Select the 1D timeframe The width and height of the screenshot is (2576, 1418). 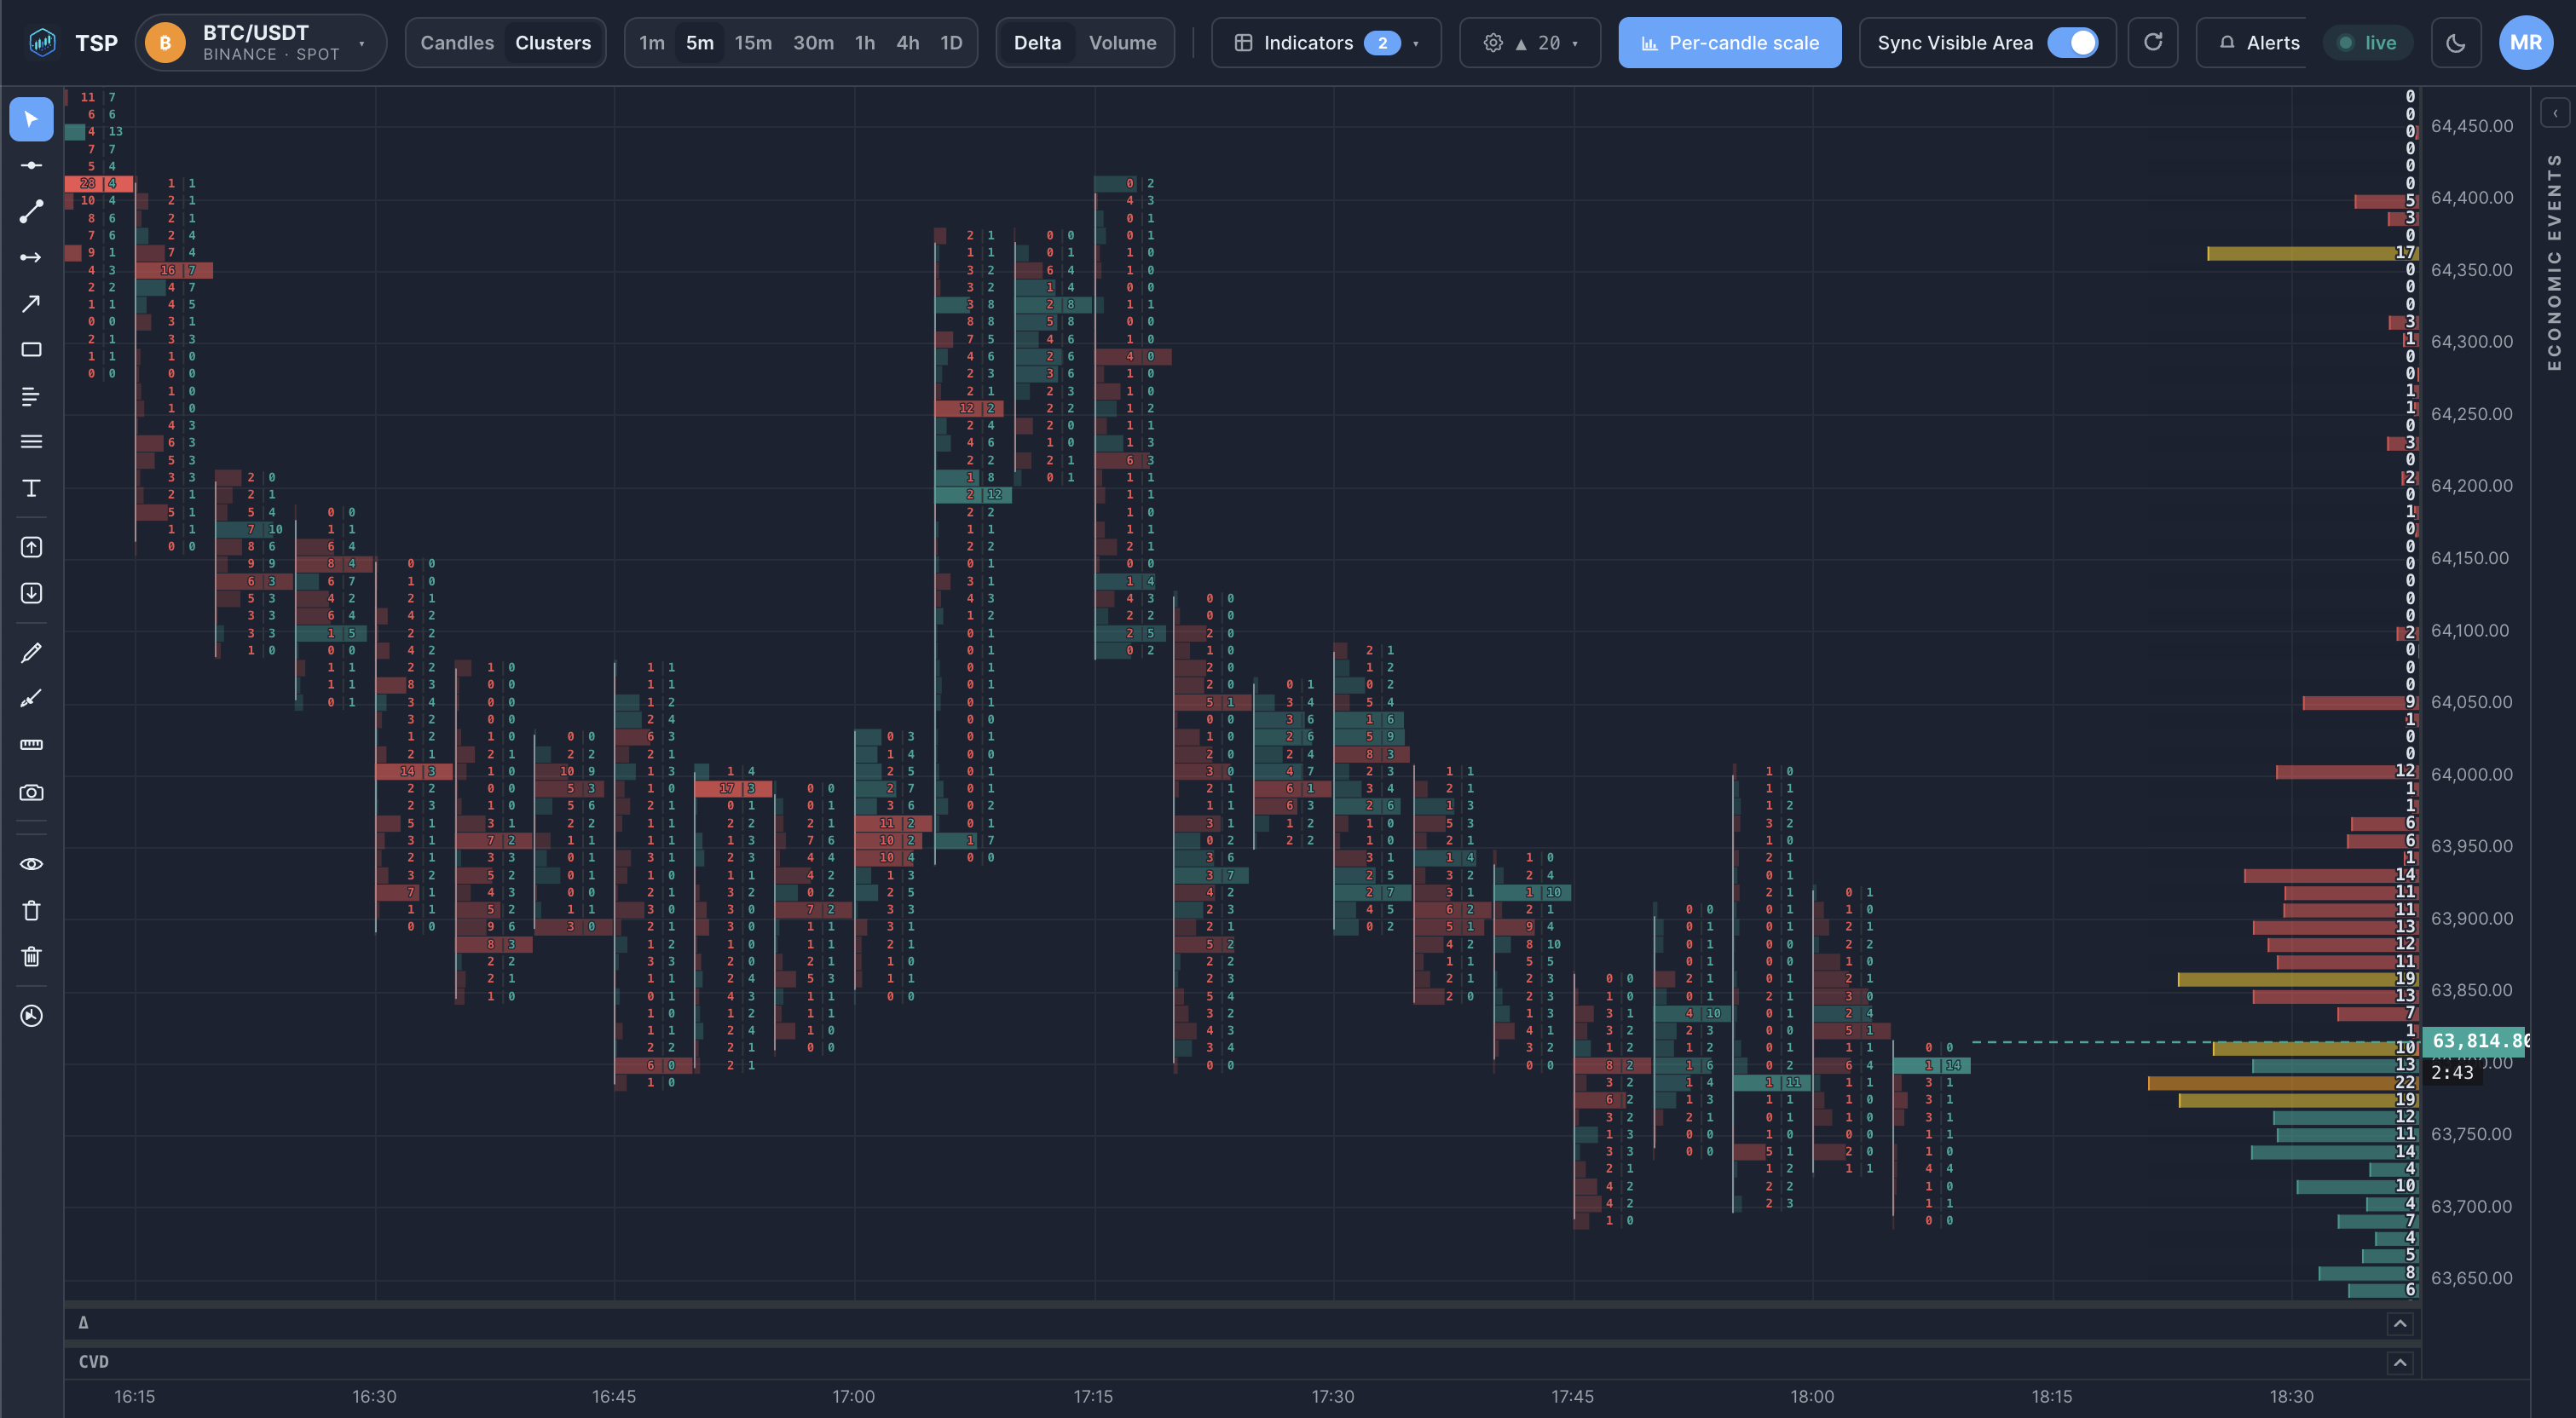coord(951,43)
